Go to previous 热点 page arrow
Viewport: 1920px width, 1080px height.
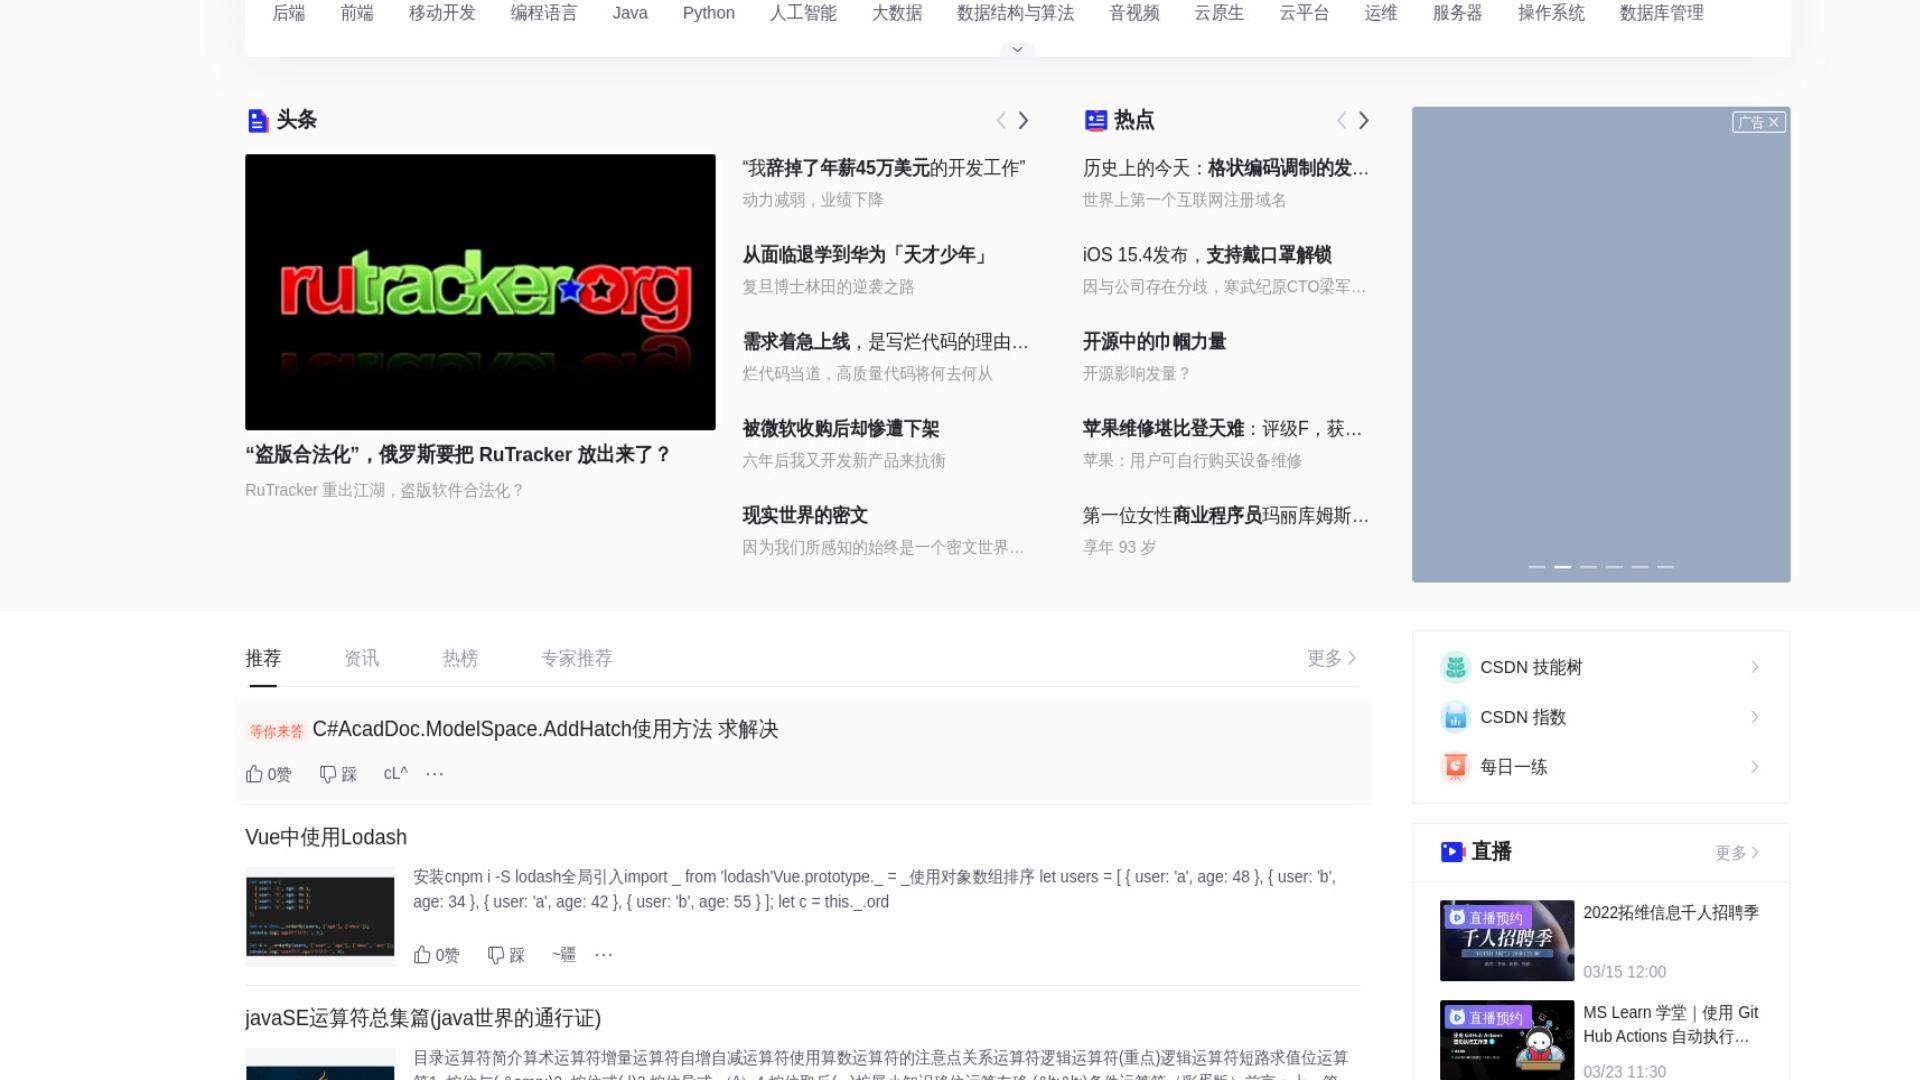click(x=1342, y=121)
